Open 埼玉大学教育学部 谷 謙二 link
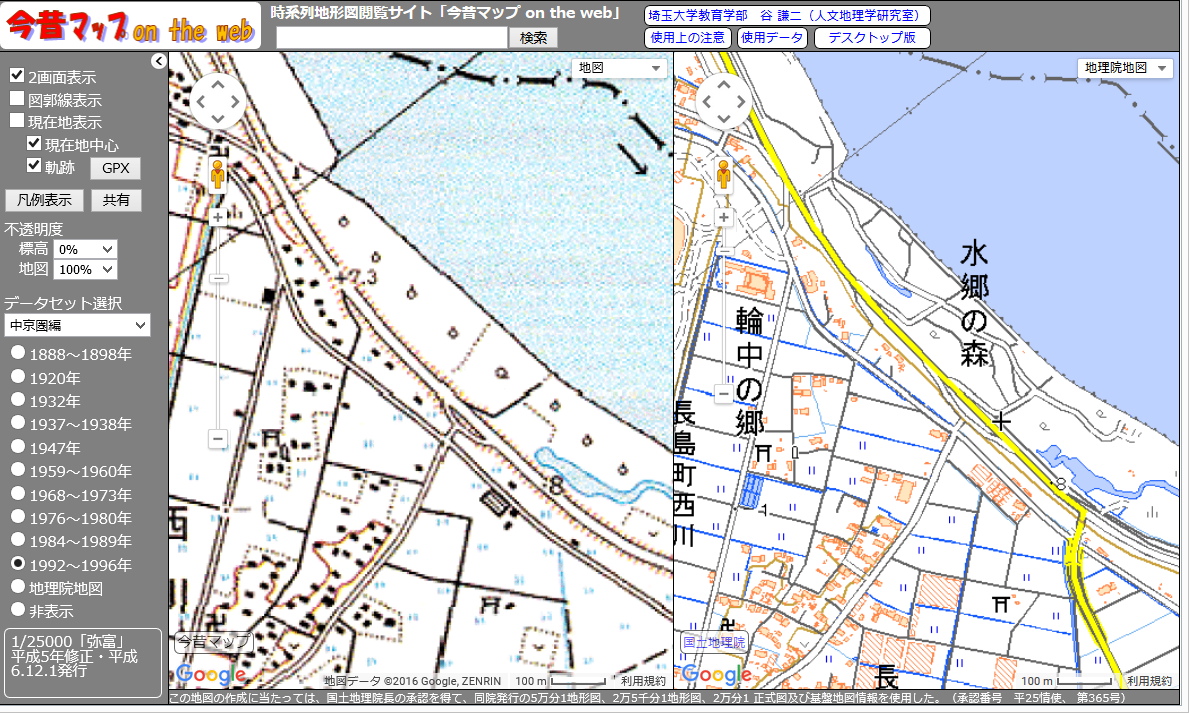The height and width of the screenshot is (713, 1189). coord(786,15)
